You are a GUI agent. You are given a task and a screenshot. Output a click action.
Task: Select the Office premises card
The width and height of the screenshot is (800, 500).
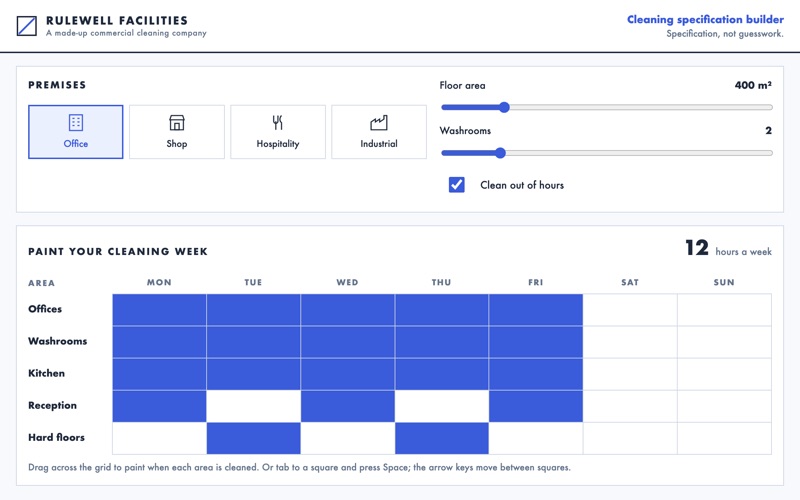click(x=76, y=132)
